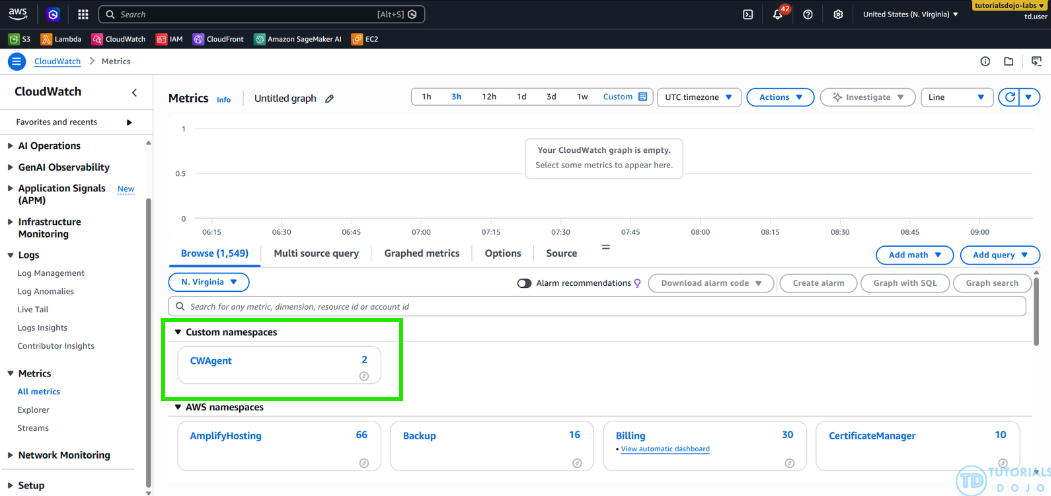Open the services grid menu icon
1051x496 pixels.
82,14
